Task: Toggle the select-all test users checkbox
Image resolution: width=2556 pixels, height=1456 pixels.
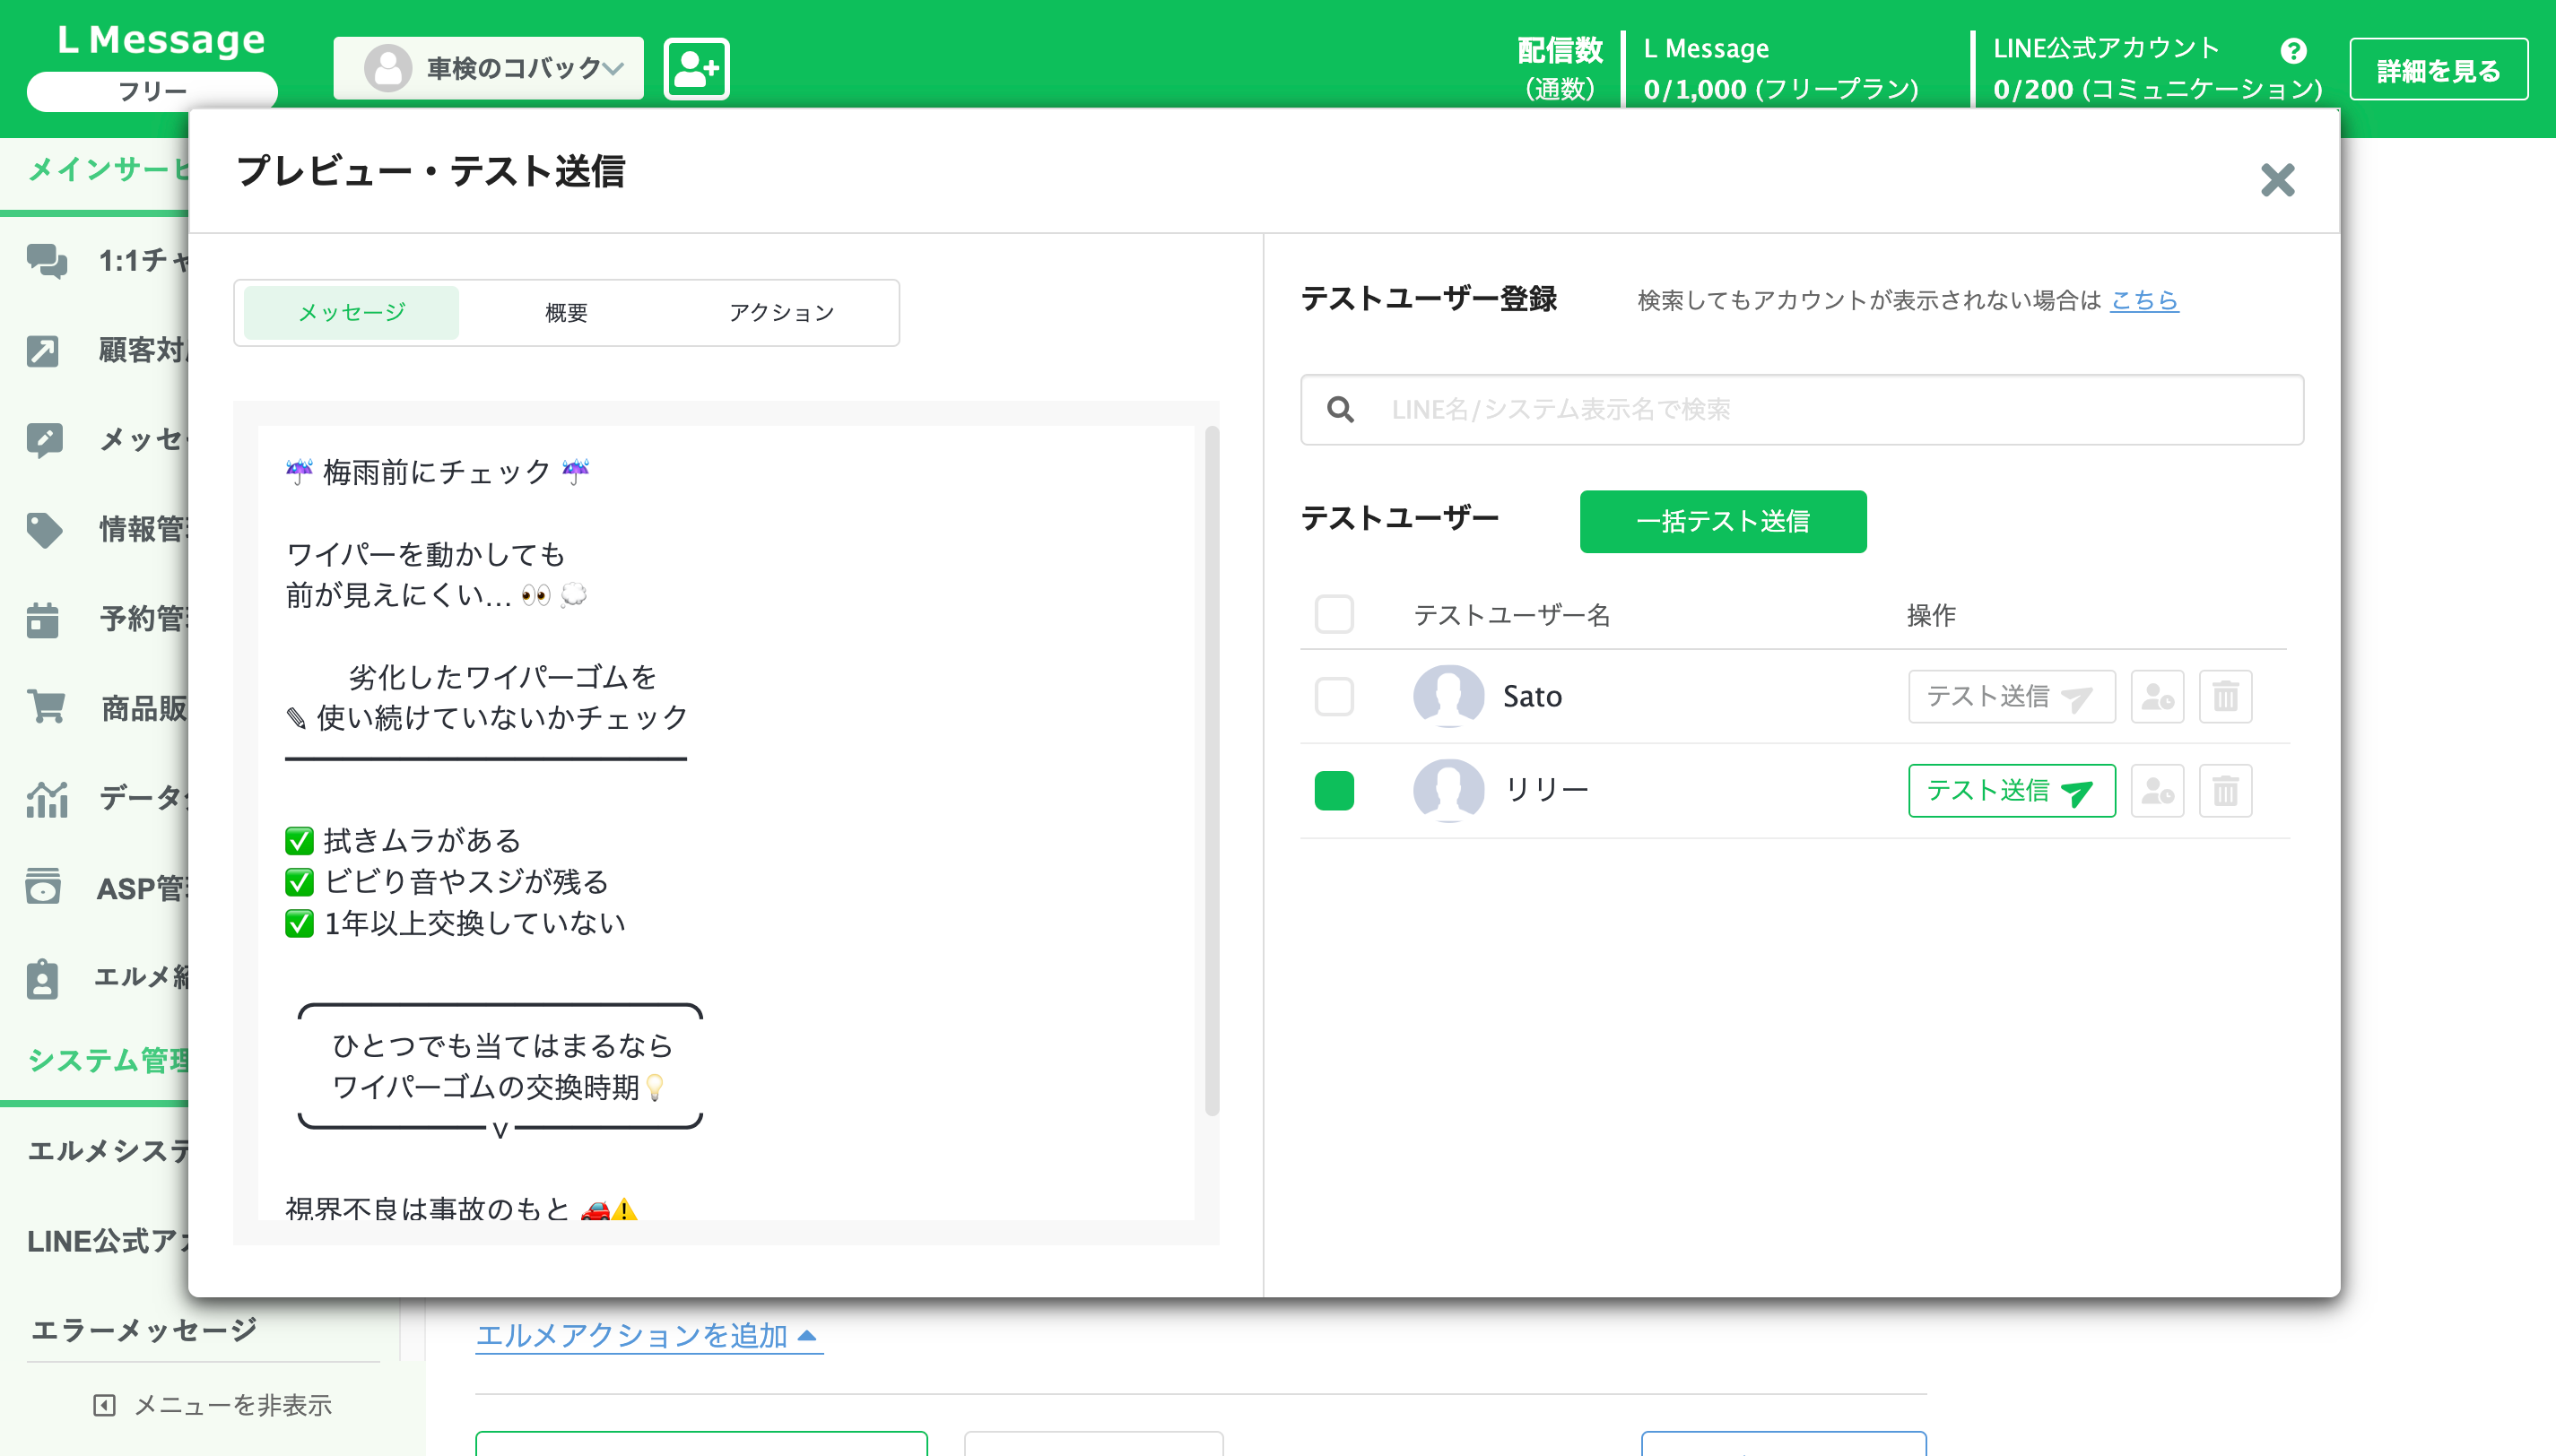Action: pos(1334,614)
